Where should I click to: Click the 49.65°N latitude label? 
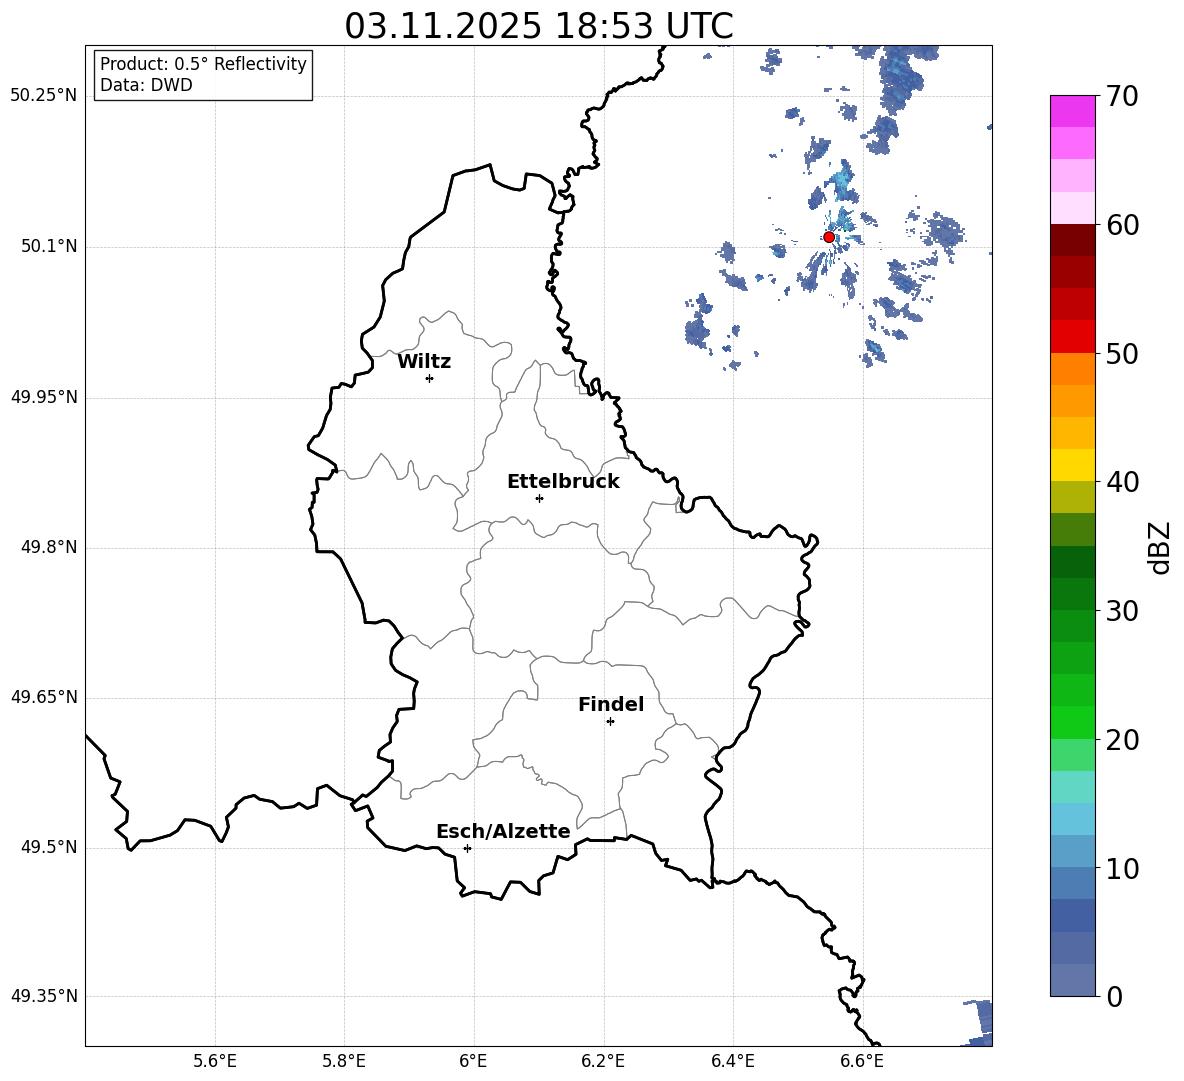pos(44,697)
